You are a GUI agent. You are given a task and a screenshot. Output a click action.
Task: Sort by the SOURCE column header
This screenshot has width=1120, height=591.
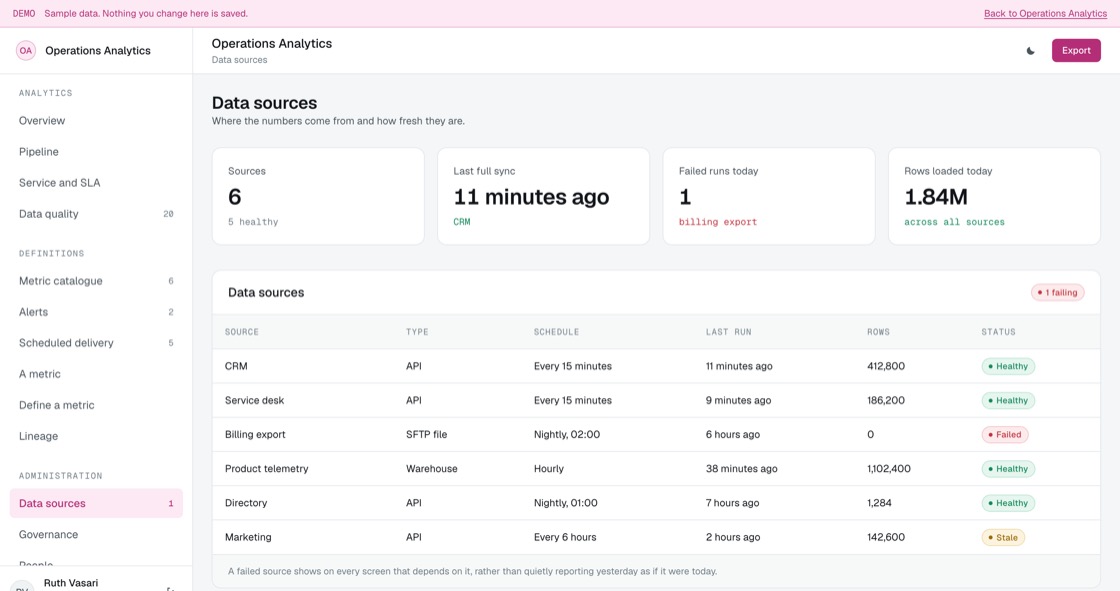241,332
